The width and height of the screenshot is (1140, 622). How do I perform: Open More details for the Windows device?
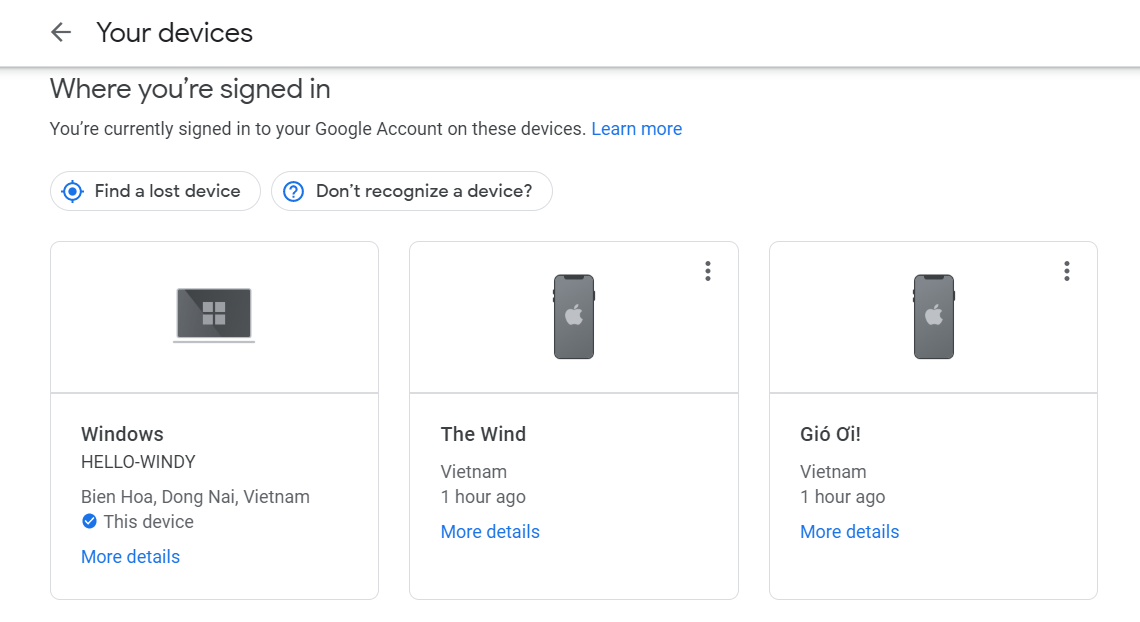[130, 557]
